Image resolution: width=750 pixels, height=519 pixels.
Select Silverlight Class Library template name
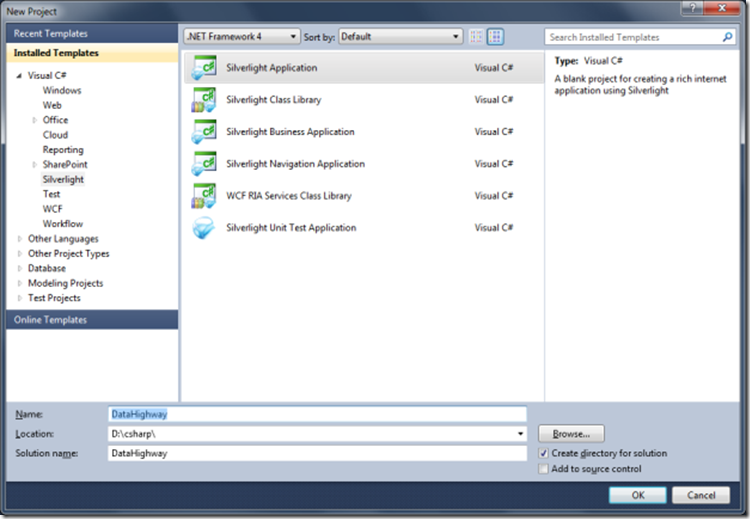click(x=274, y=99)
